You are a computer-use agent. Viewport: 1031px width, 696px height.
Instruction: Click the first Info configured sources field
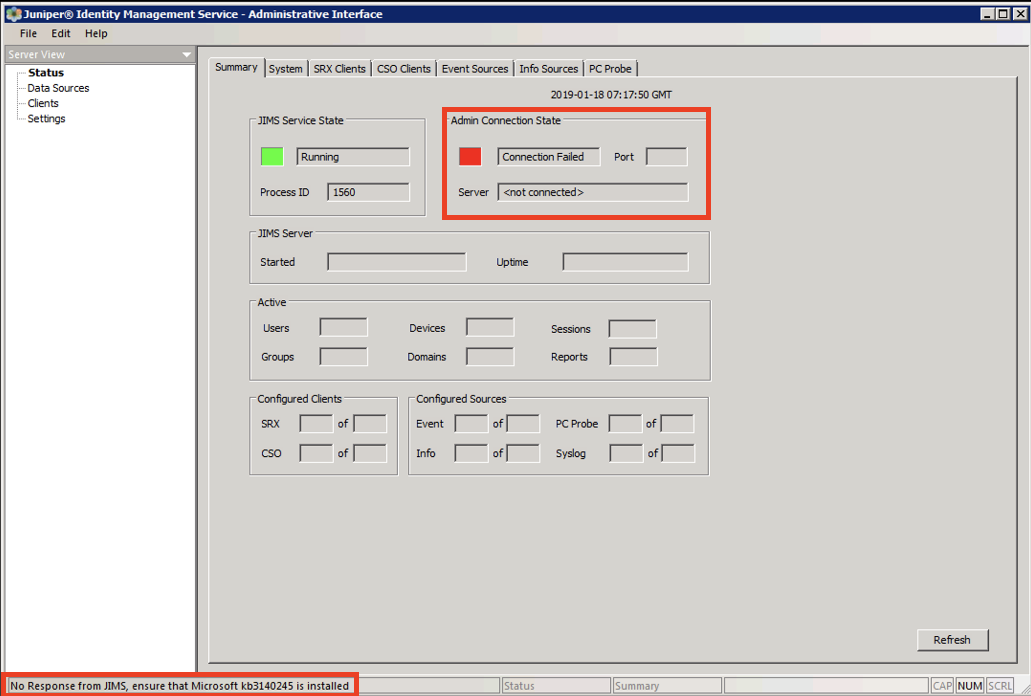(x=471, y=453)
